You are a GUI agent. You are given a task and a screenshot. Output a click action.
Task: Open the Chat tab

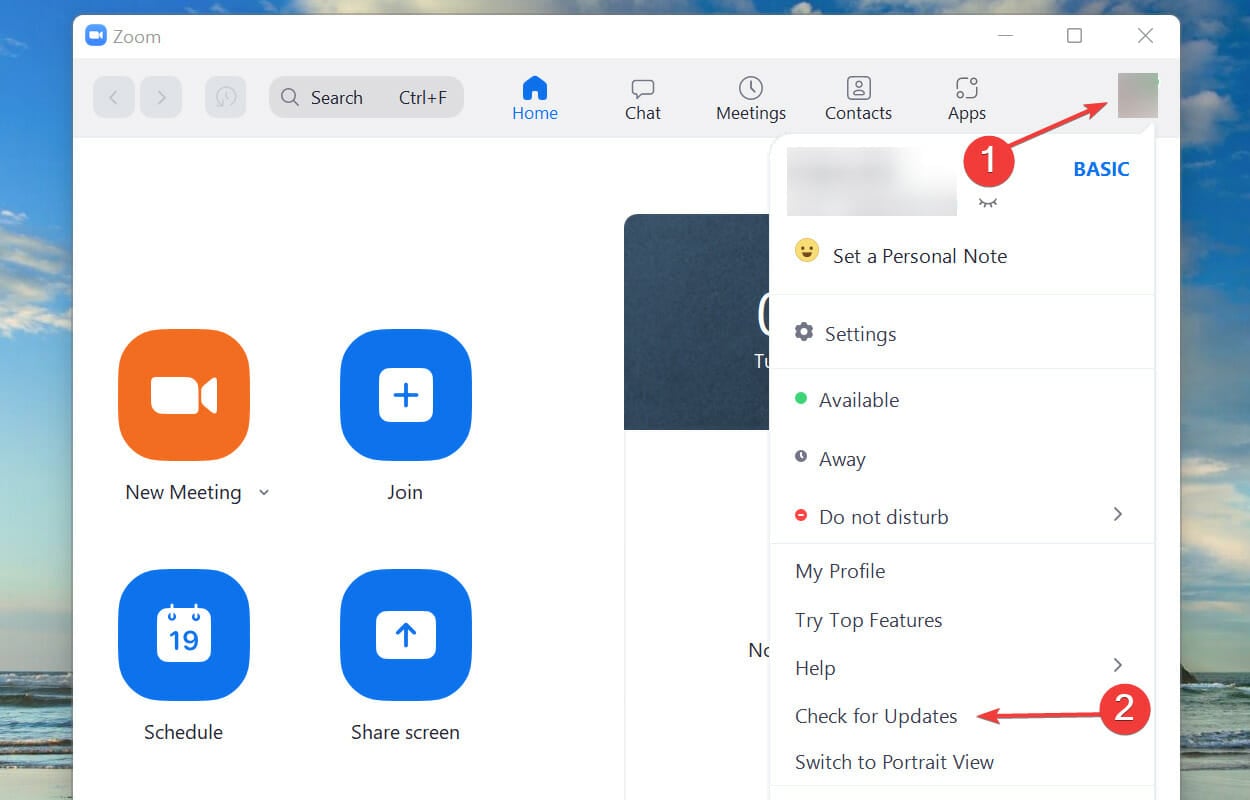point(643,98)
